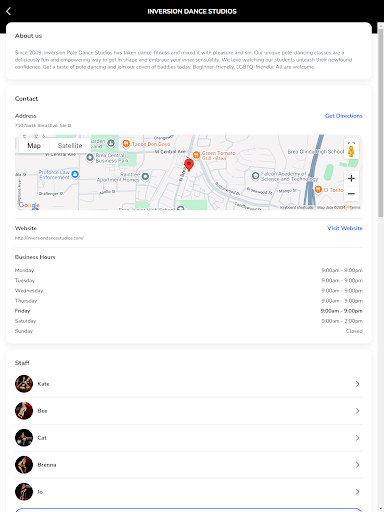Zoom in on the map

click(x=351, y=178)
